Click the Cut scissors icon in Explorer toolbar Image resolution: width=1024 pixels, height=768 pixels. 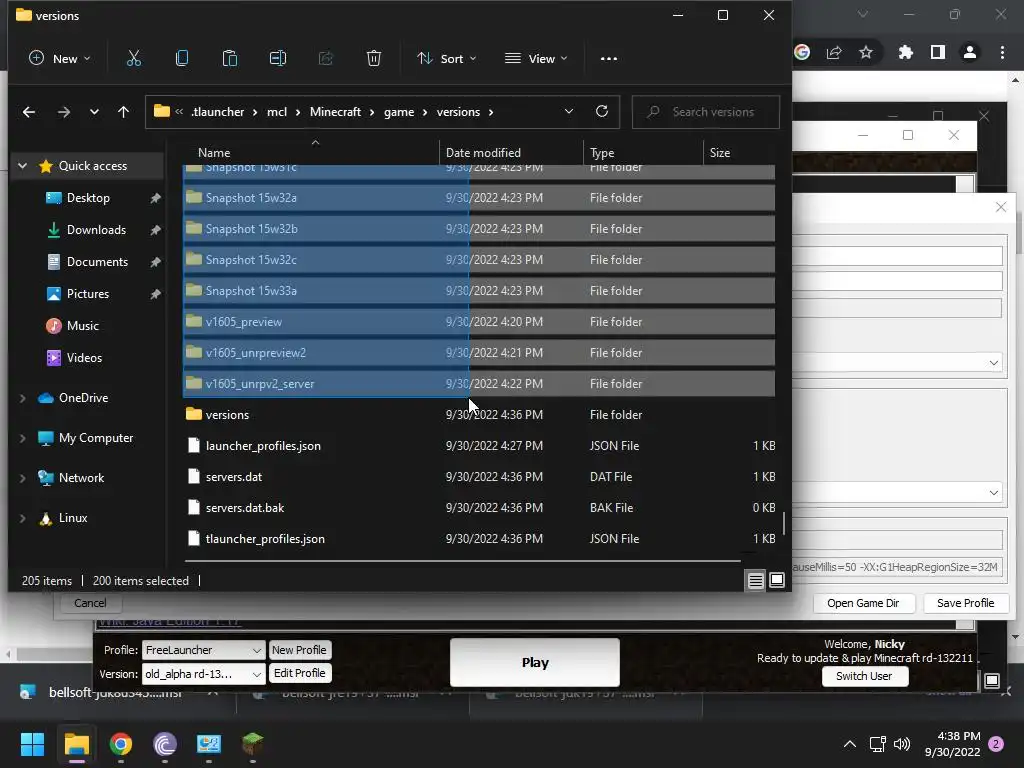coord(134,59)
